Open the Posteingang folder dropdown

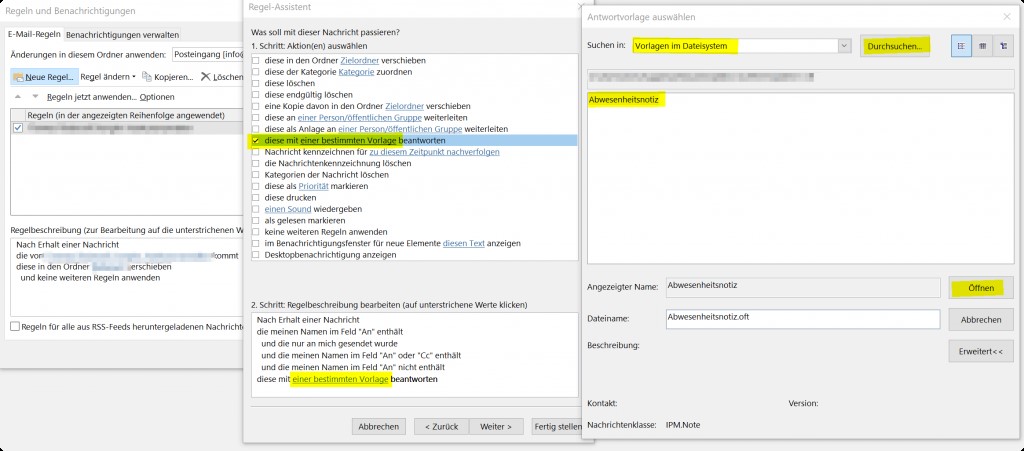(208, 54)
